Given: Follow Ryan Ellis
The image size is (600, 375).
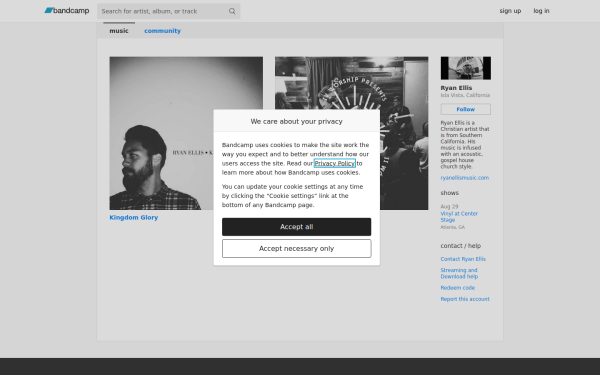Looking at the screenshot, I should 465,109.
